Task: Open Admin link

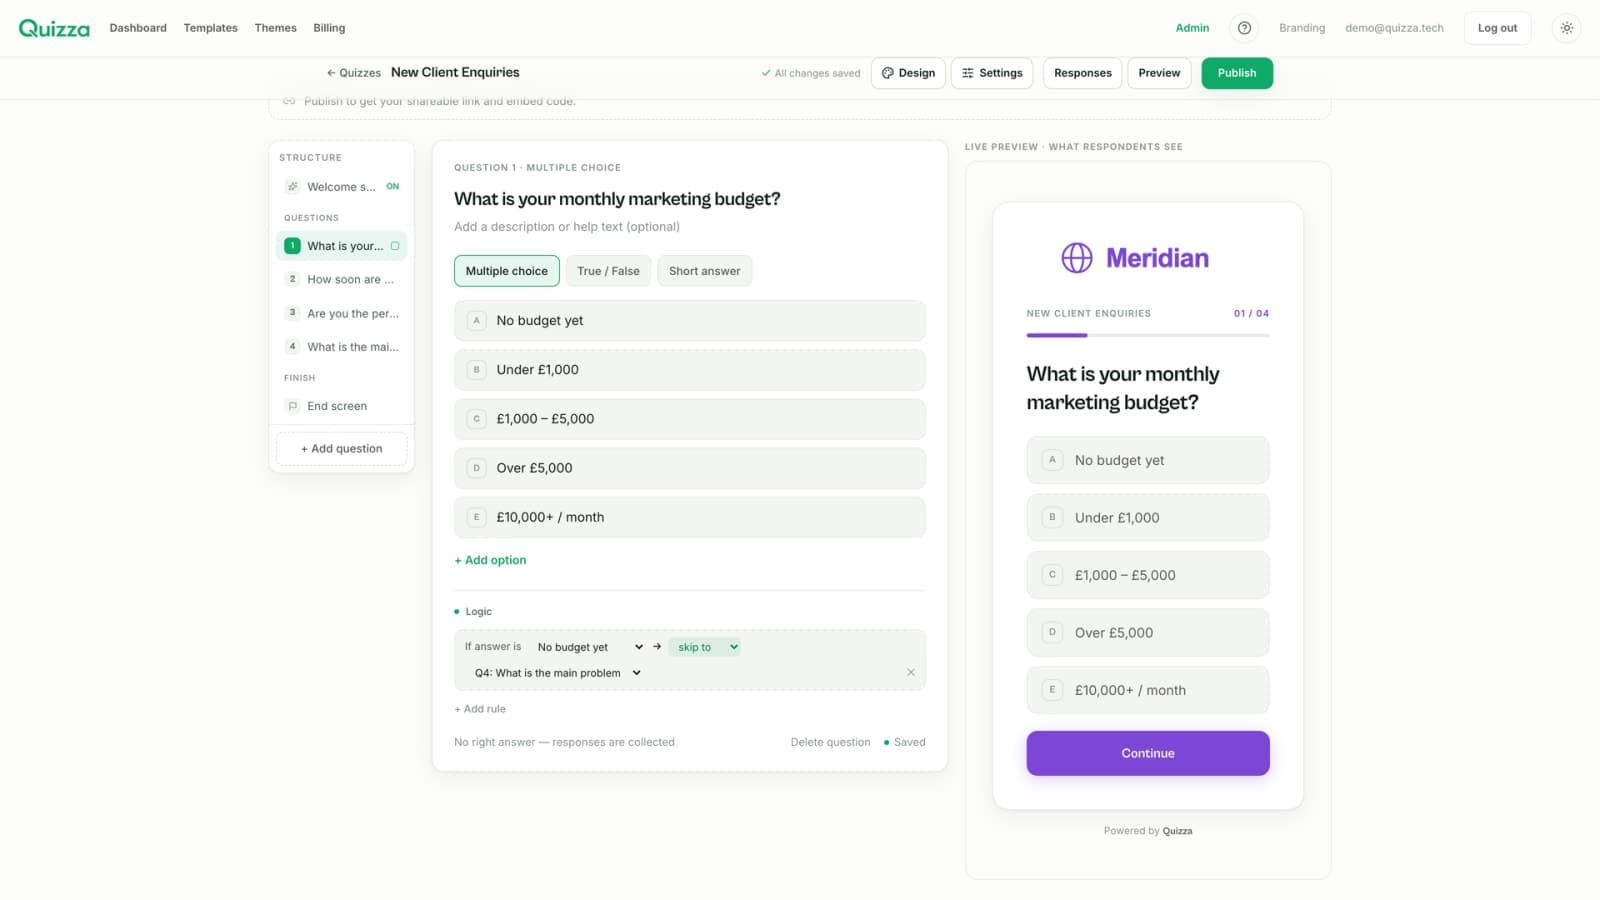Action: [x=1192, y=28]
